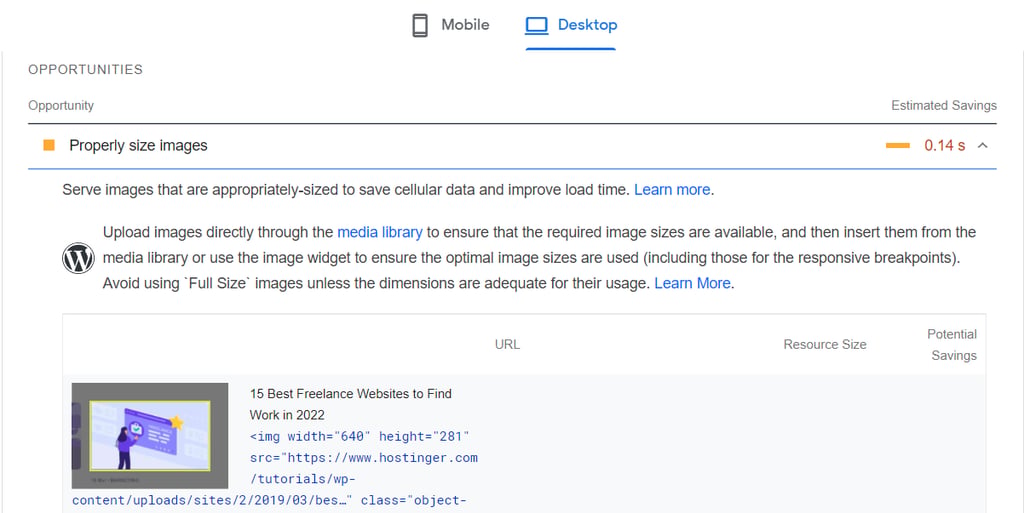Click the src hostinger.com URL text

pyautogui.click(x=364, y=458)
